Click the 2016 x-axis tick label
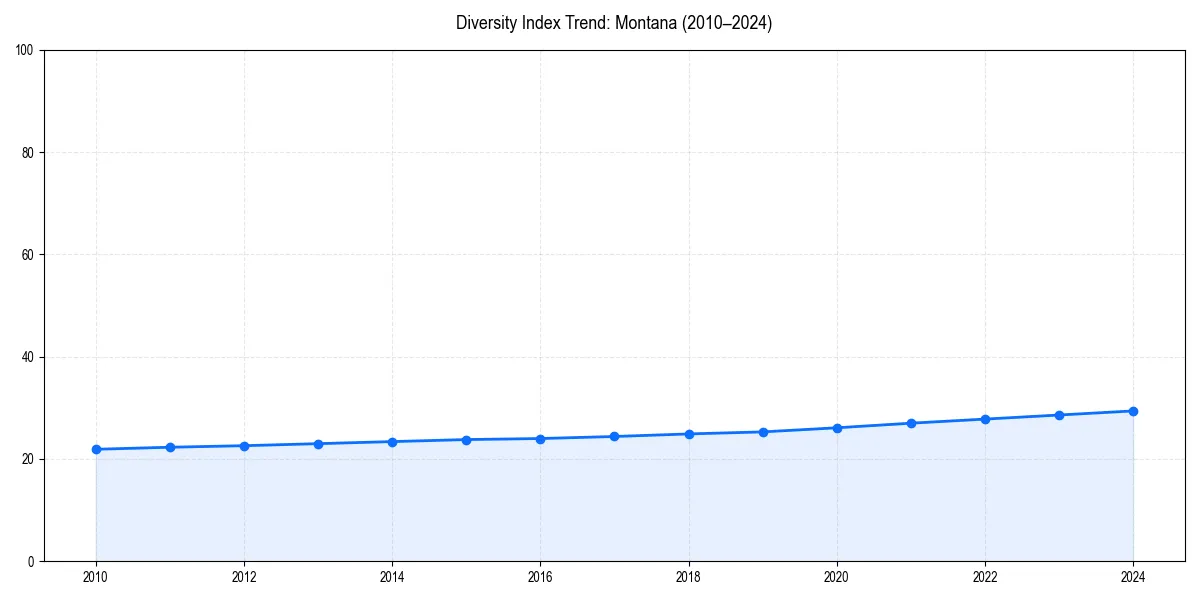 [x=540, y=577]
